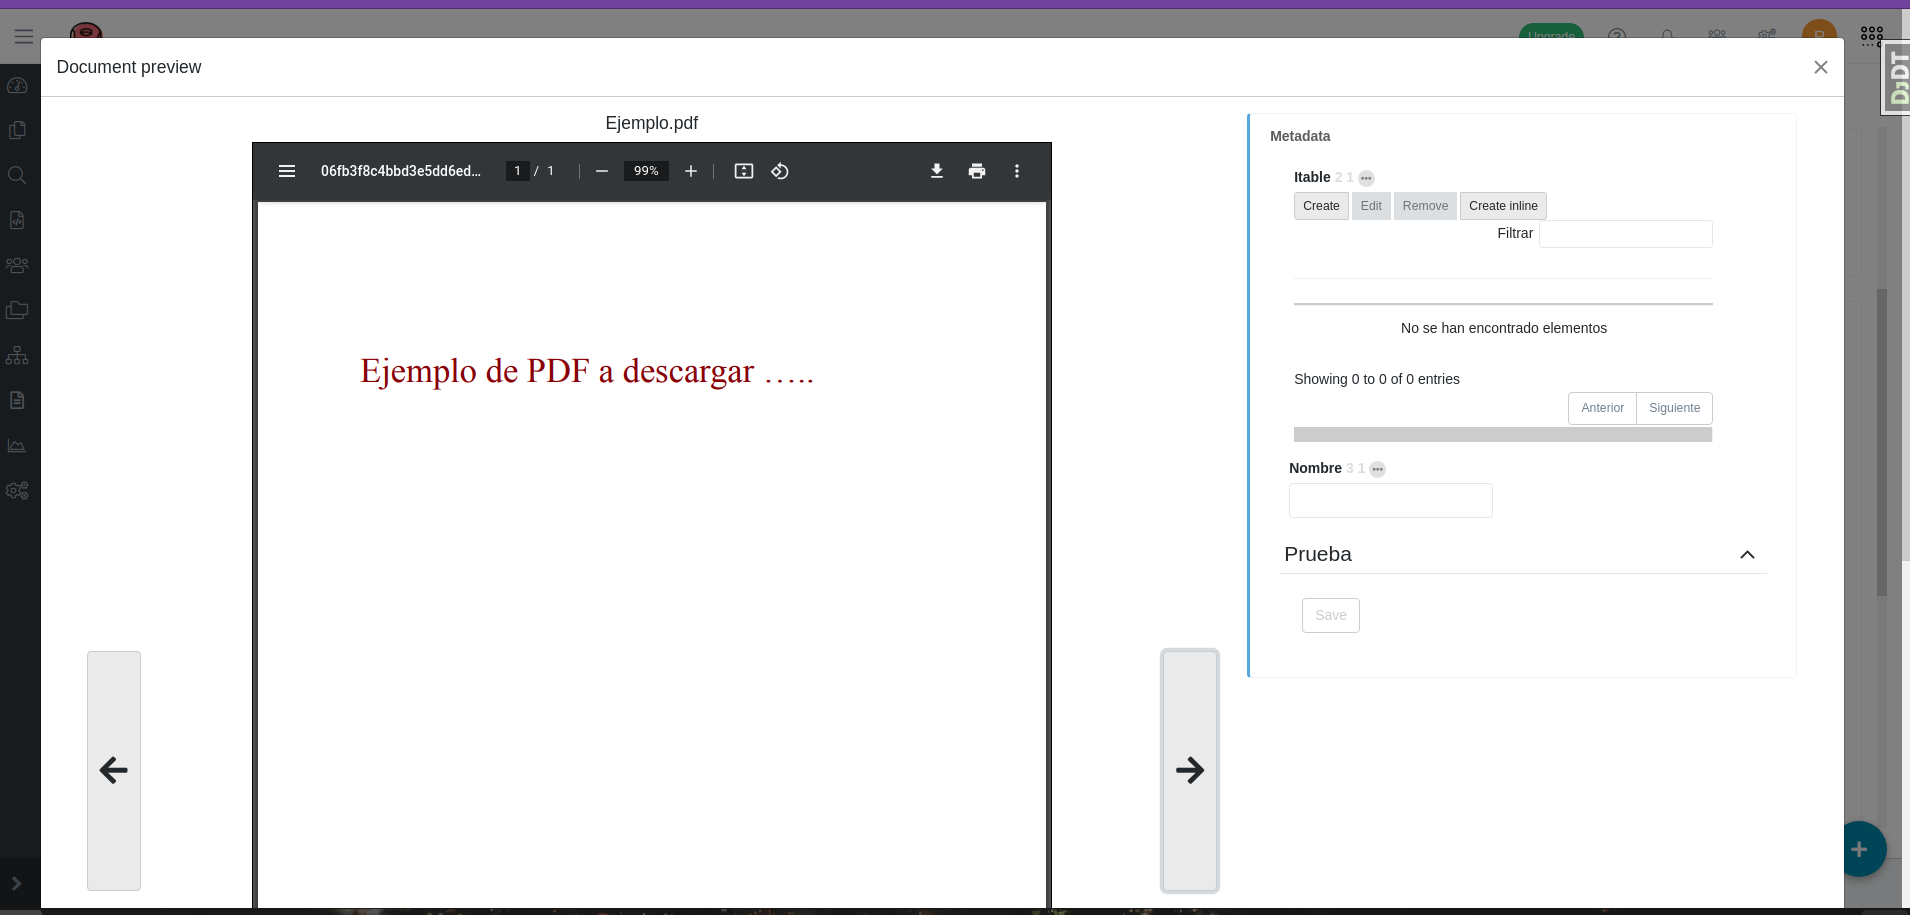Image resolution: width=1910 pixels, height=915 pixels.
Task: Open options ellipsis next to Itable
Action: click(1366, 178)
